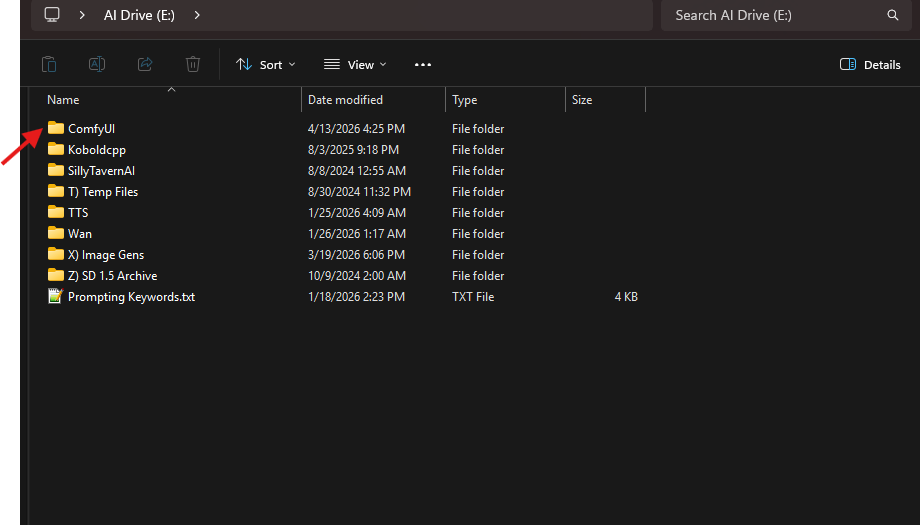920x525 pixels.
Task: Click date 1/26/2026 1:17 AM
Action: click(x=357, y=233)
